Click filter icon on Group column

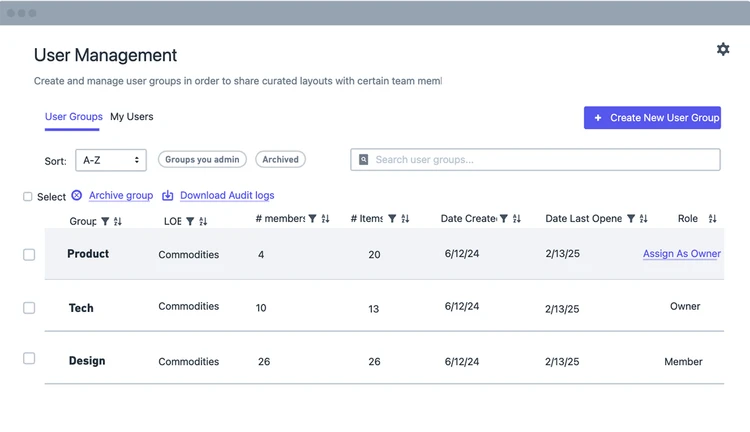pos(105,221)
